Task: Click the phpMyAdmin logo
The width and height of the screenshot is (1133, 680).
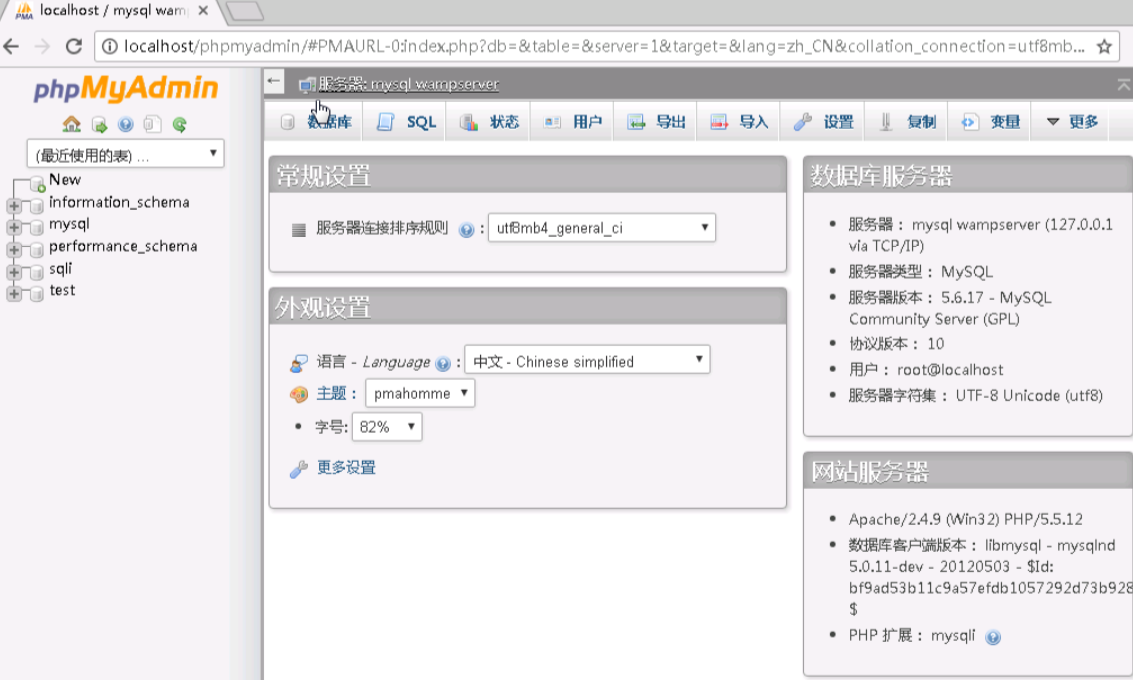Action: tap(125, 89)
